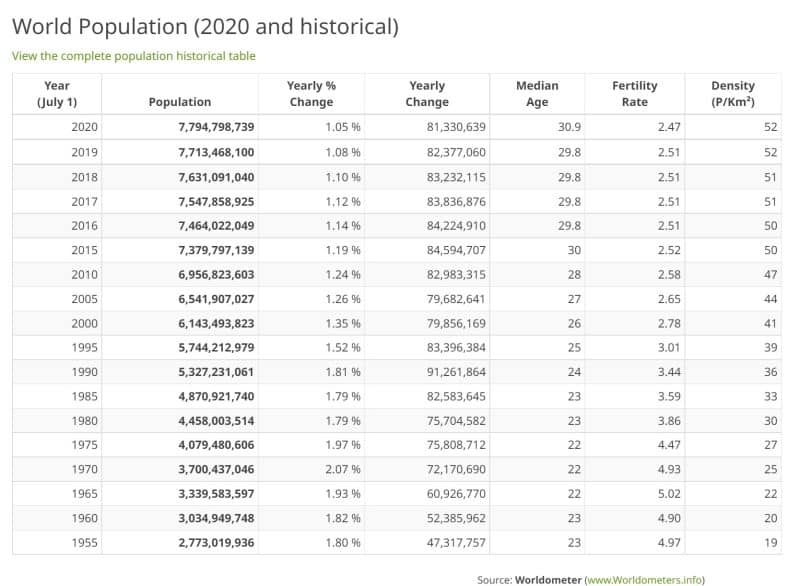The width and height of the screenshot is (800, 586).
Task: Click the Year (July 1) column header
Action: tap(57, 93)
